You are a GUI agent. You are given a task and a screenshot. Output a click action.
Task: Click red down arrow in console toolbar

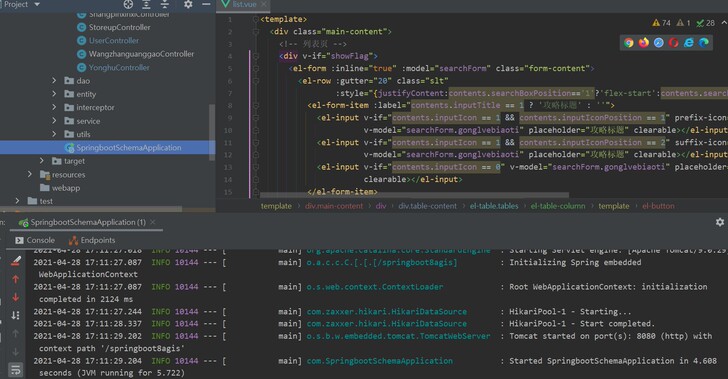[x=15, y=297]
